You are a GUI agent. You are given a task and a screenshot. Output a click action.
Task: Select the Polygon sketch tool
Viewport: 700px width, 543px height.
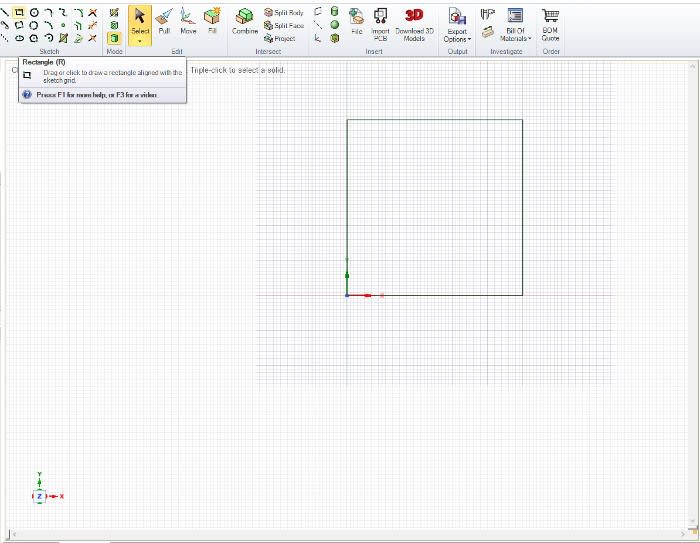[34, 38]
